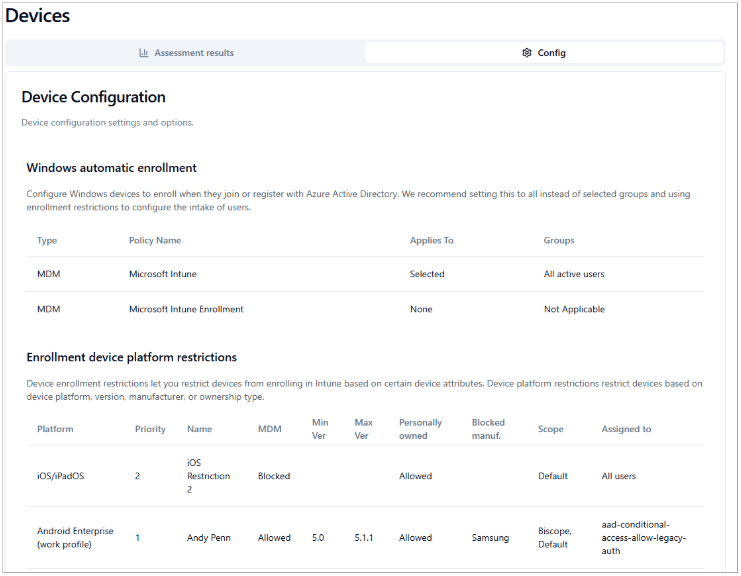Click Android Enterprise (work profile) platform
This screenshot has width=741, height=576.
click(75, 537)
